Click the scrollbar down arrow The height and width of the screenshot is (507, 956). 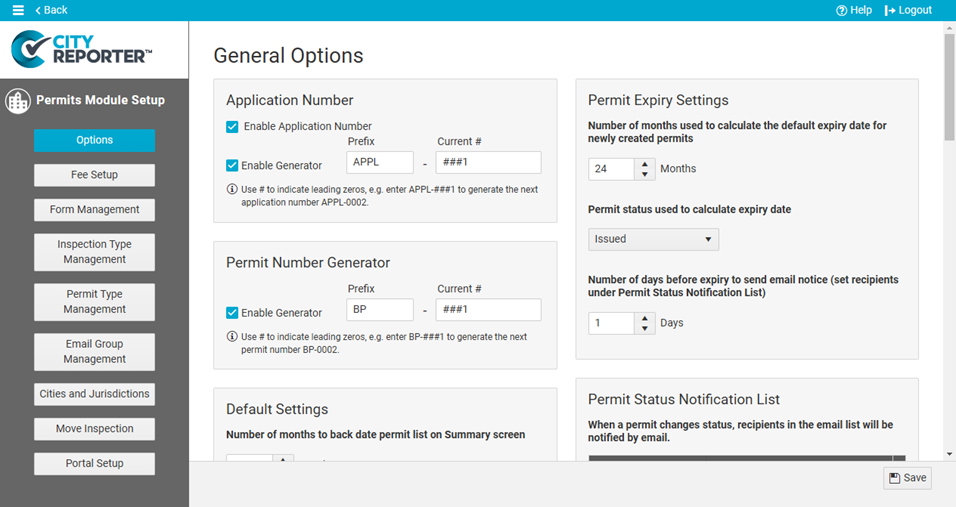pyautogui.click(x=949, y=455)
